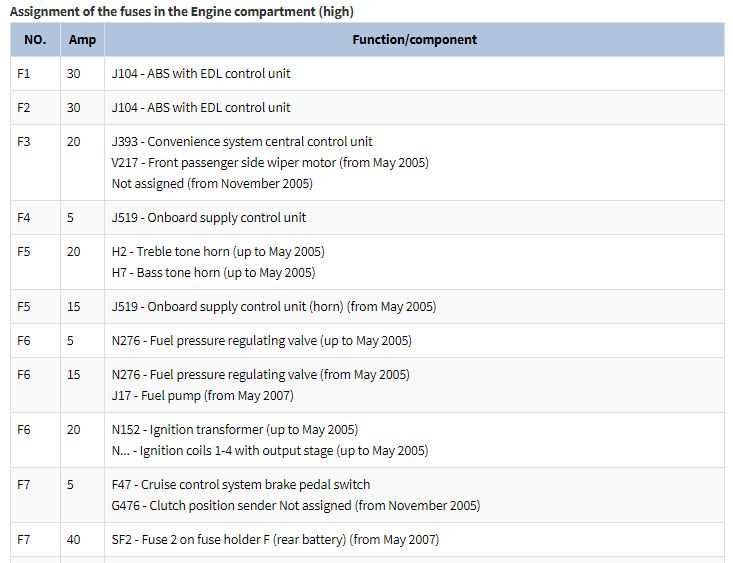The height and width of the screenshot is (563, 733).
Task: Click F47 Cruise control system brake pedal switch
Action: click(x=241, y=485)
